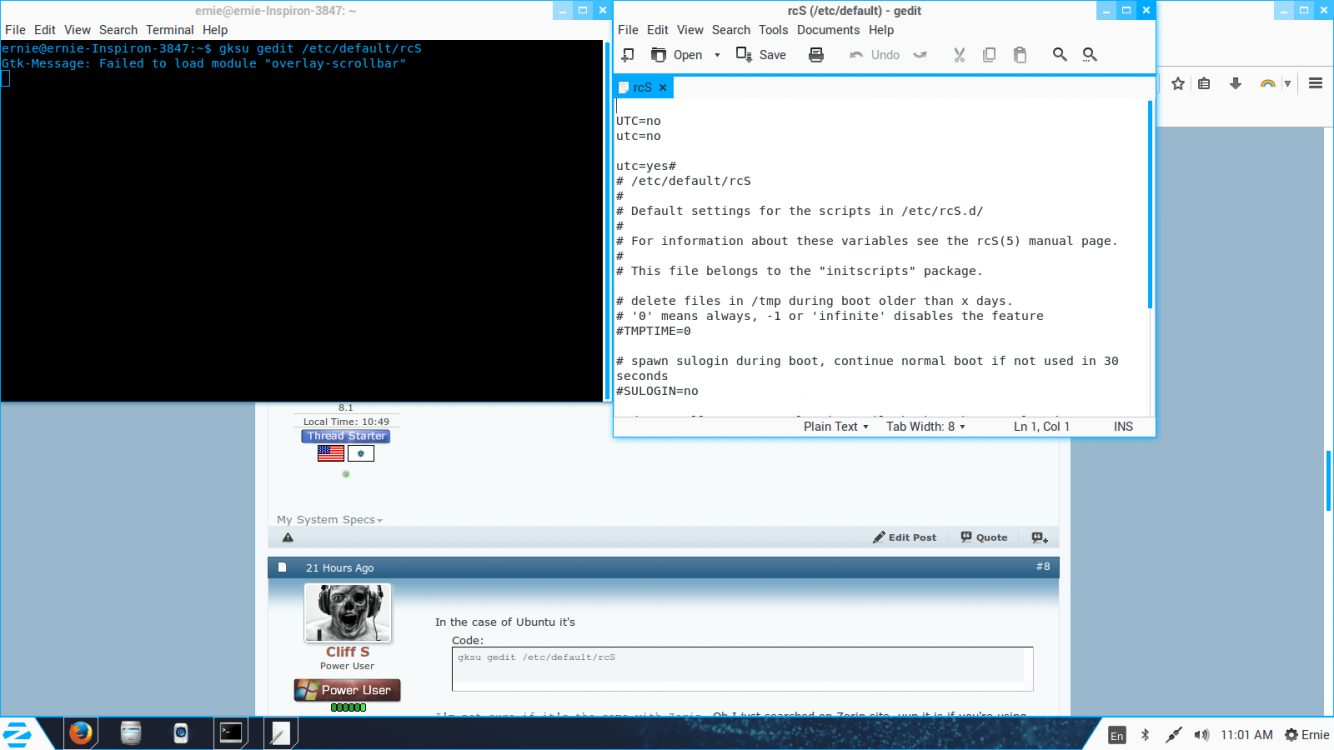Open Bluetooth tray icon

[1145, 735]
